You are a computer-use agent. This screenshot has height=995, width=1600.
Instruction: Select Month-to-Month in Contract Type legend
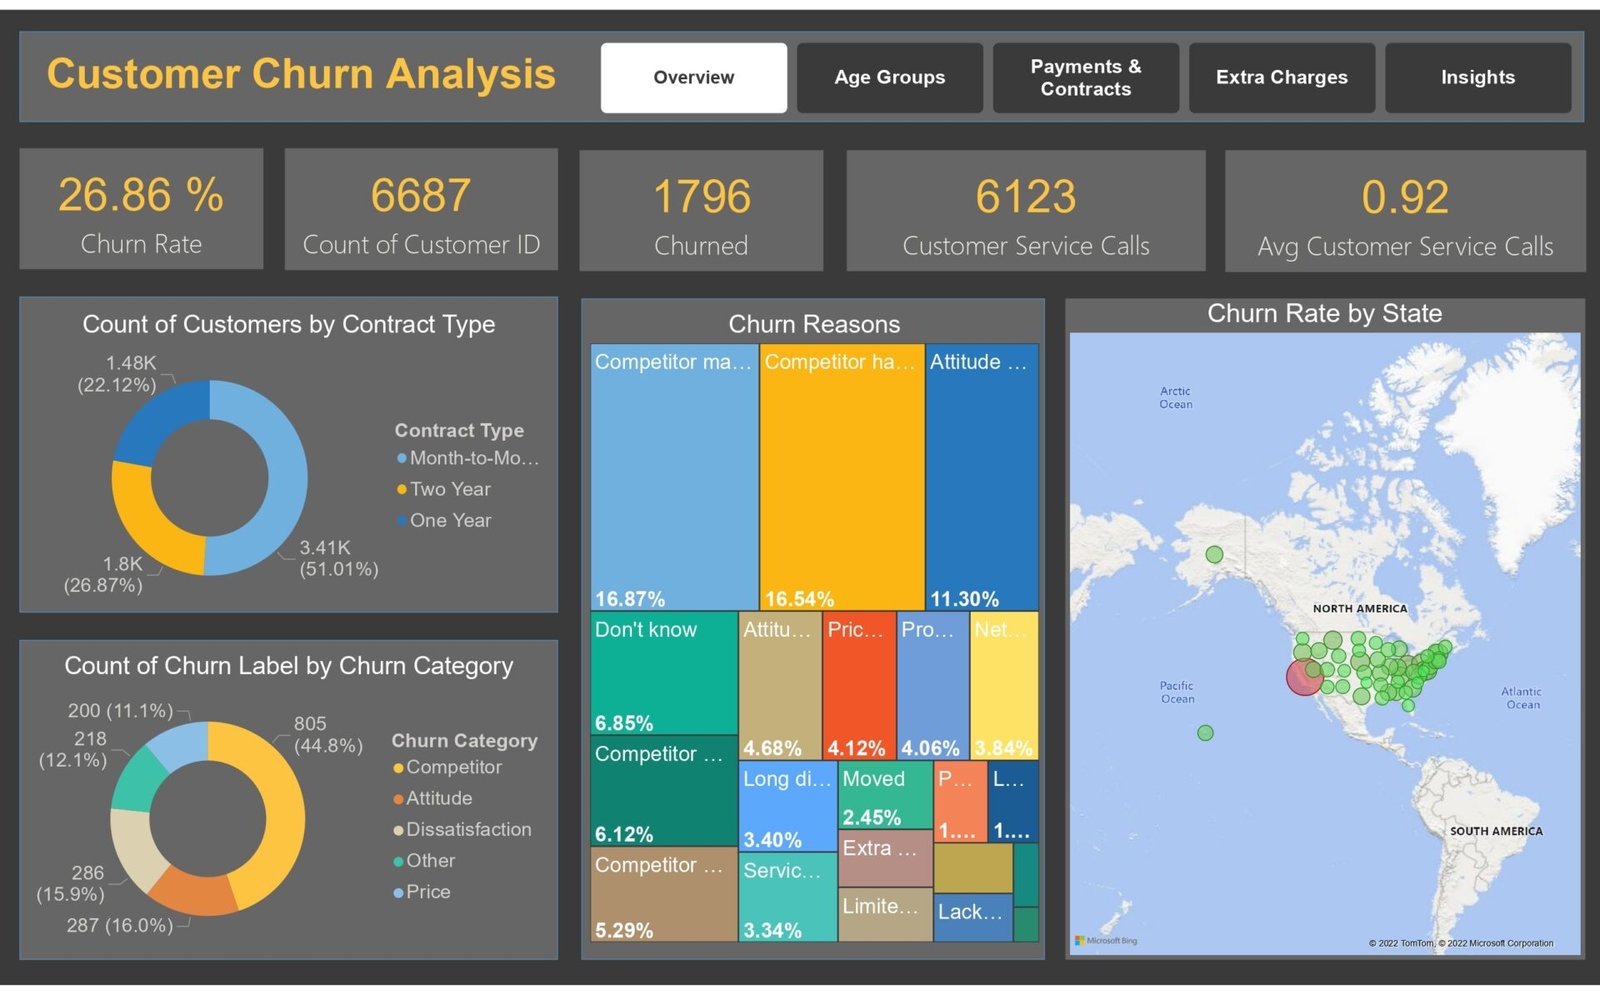(x=472, y=458)
